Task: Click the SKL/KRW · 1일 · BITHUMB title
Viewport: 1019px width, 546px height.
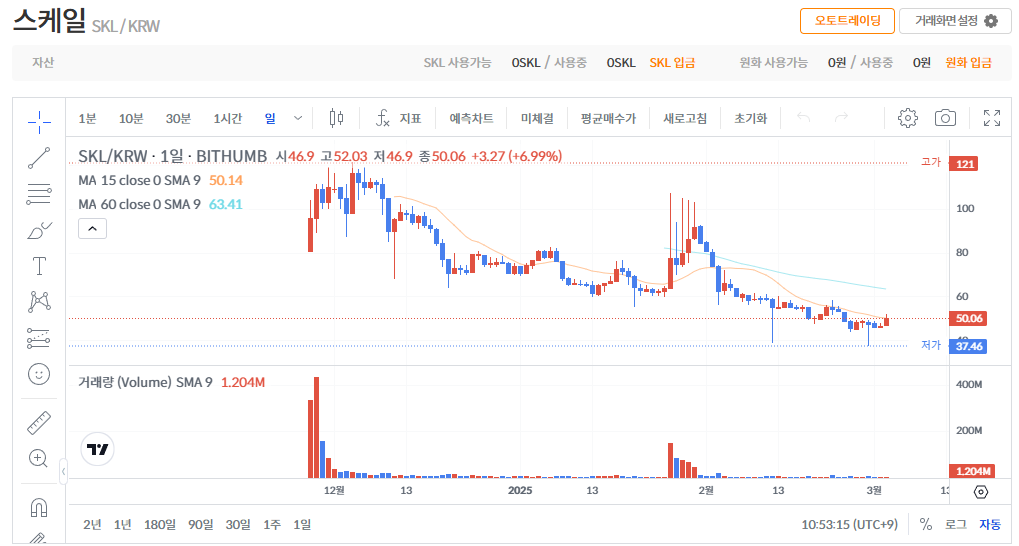Action: click(172, 157)
